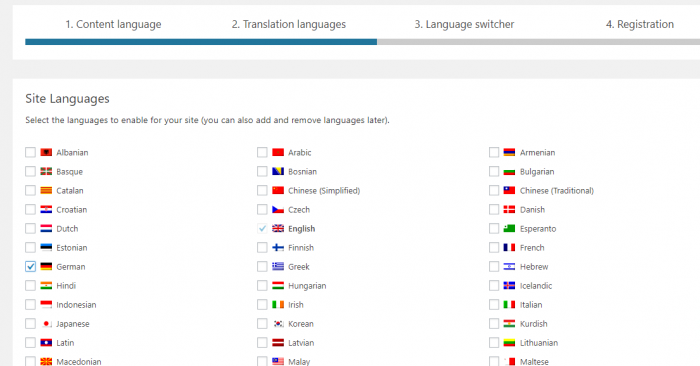
Task: Click the Bosnian flag icon
Action: [278, 171]
